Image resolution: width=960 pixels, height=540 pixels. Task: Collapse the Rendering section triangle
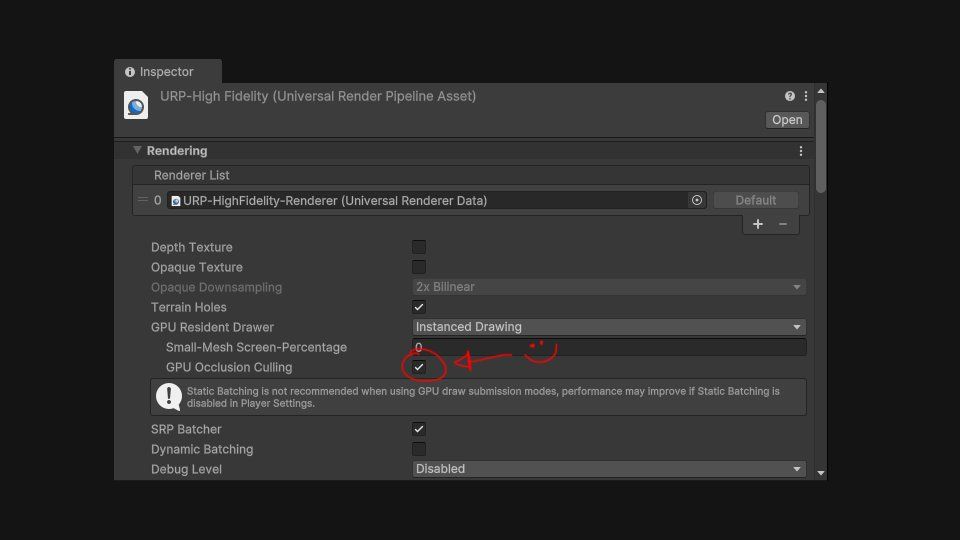click(137, 150)
